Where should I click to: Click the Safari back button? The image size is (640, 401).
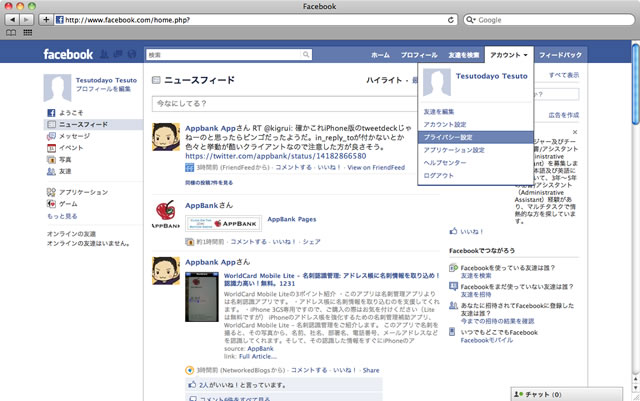click(12, 20)
